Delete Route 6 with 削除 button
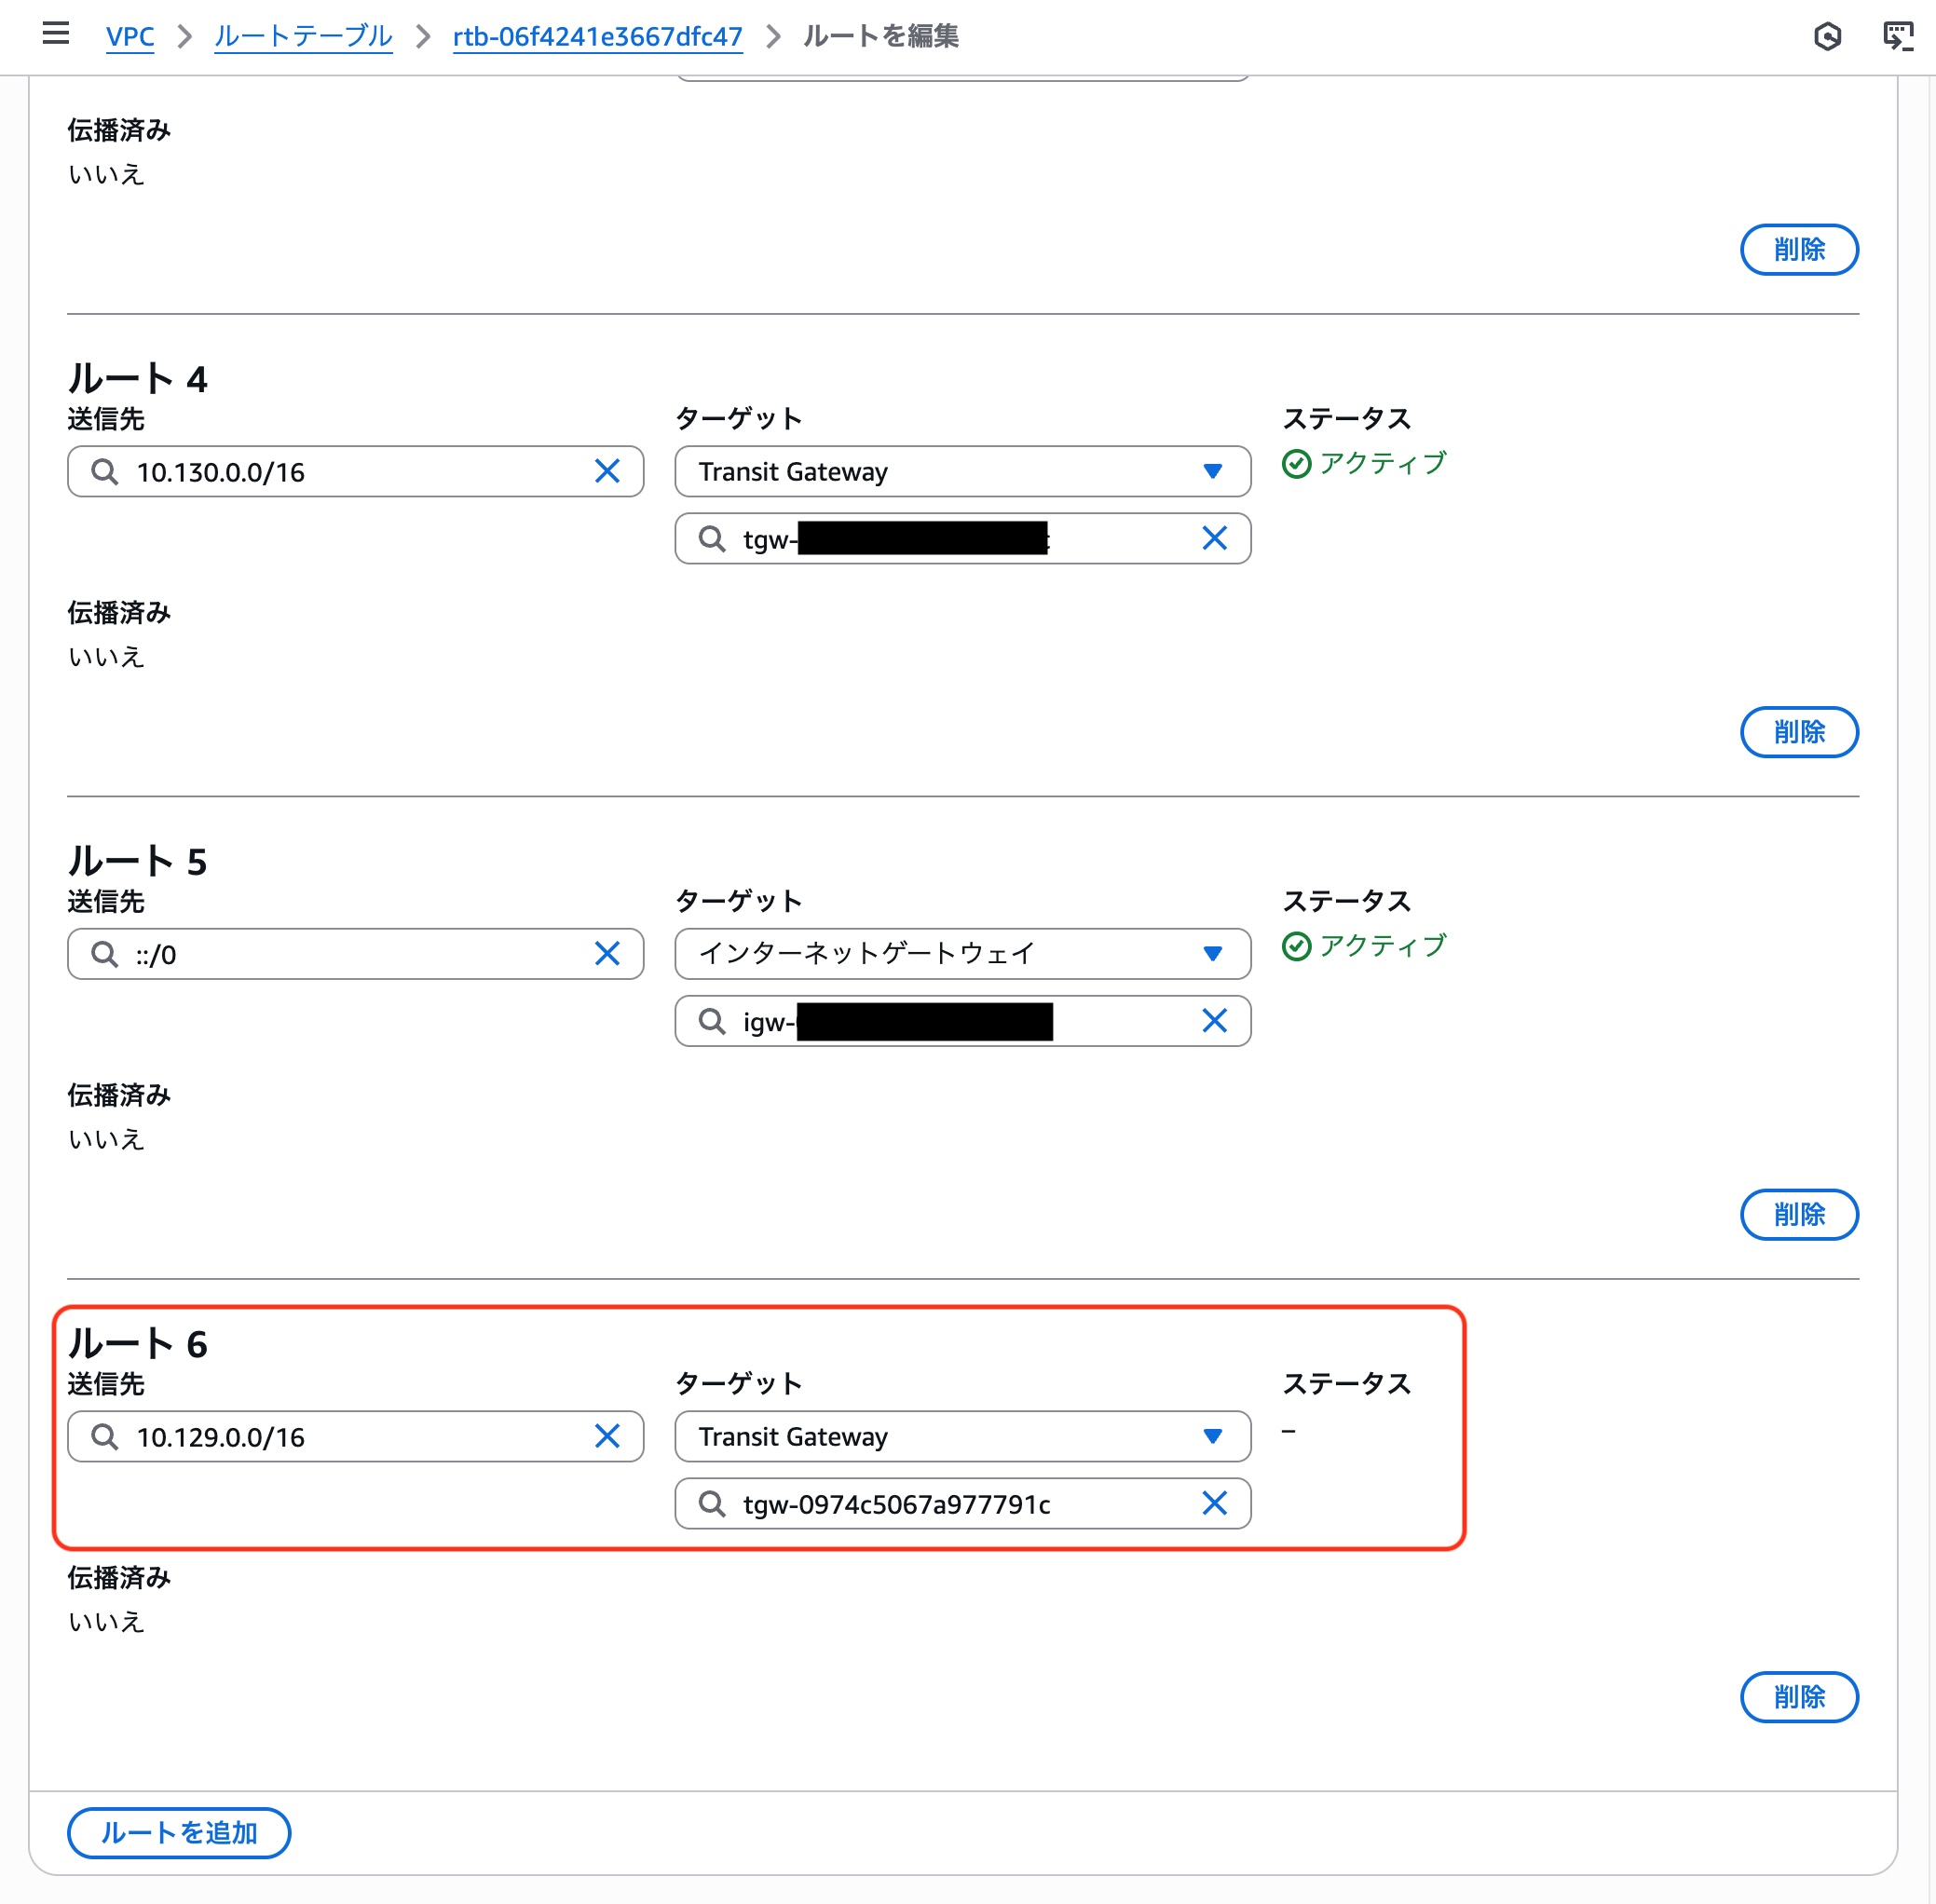This screenshot has width=1936, height=1904. point(1798,1697)
